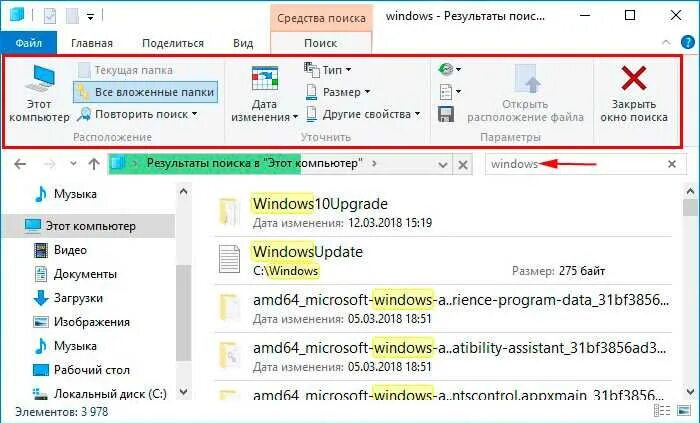Go up one folder level arrow

(94, 164)
